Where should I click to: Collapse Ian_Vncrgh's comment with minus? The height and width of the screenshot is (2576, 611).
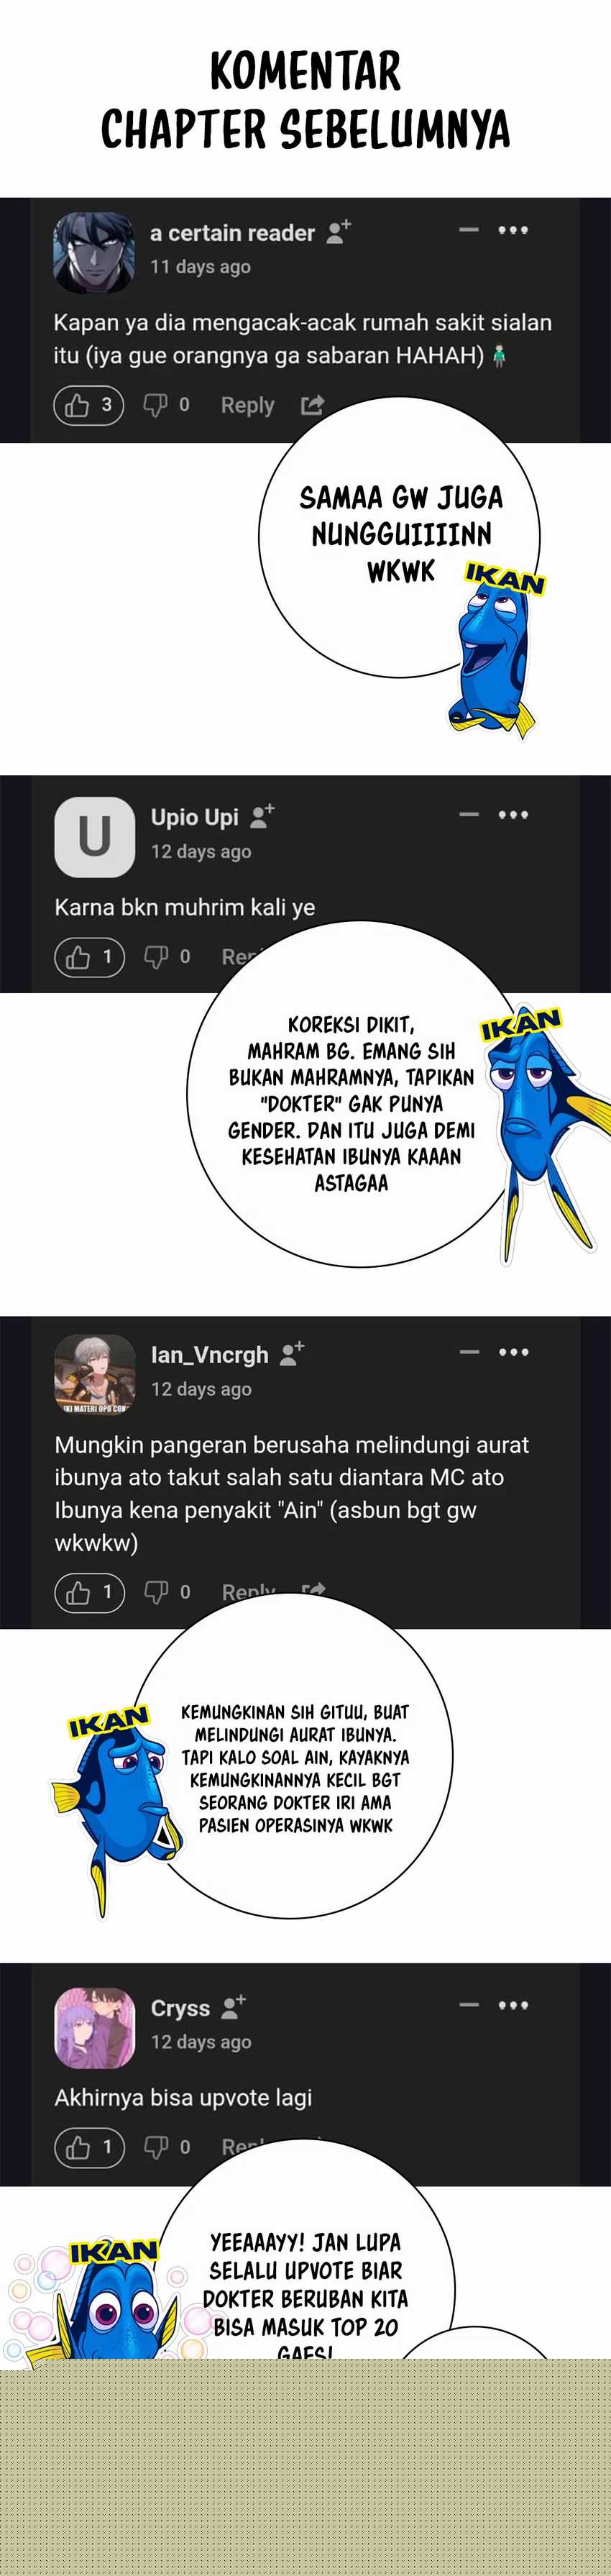click(x=469, y=1352)
